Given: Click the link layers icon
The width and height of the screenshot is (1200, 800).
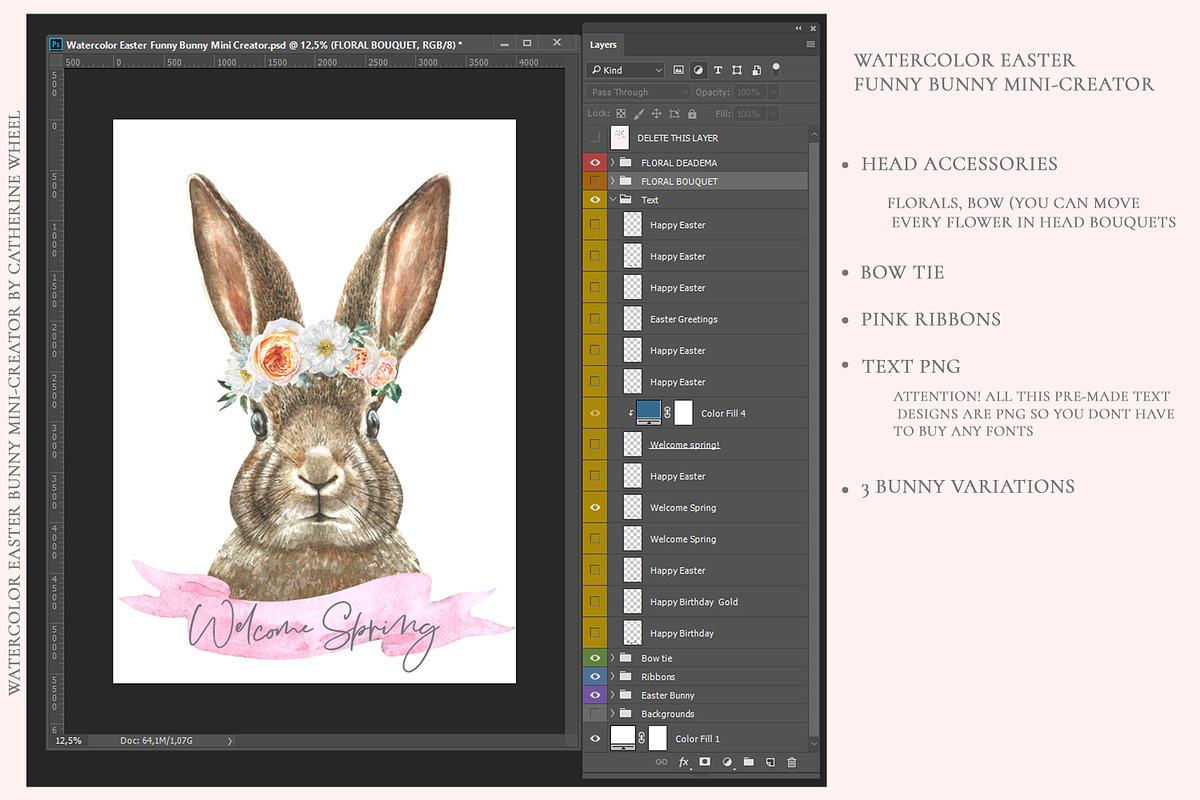Looking at the screenshot, I should point(661,762).
